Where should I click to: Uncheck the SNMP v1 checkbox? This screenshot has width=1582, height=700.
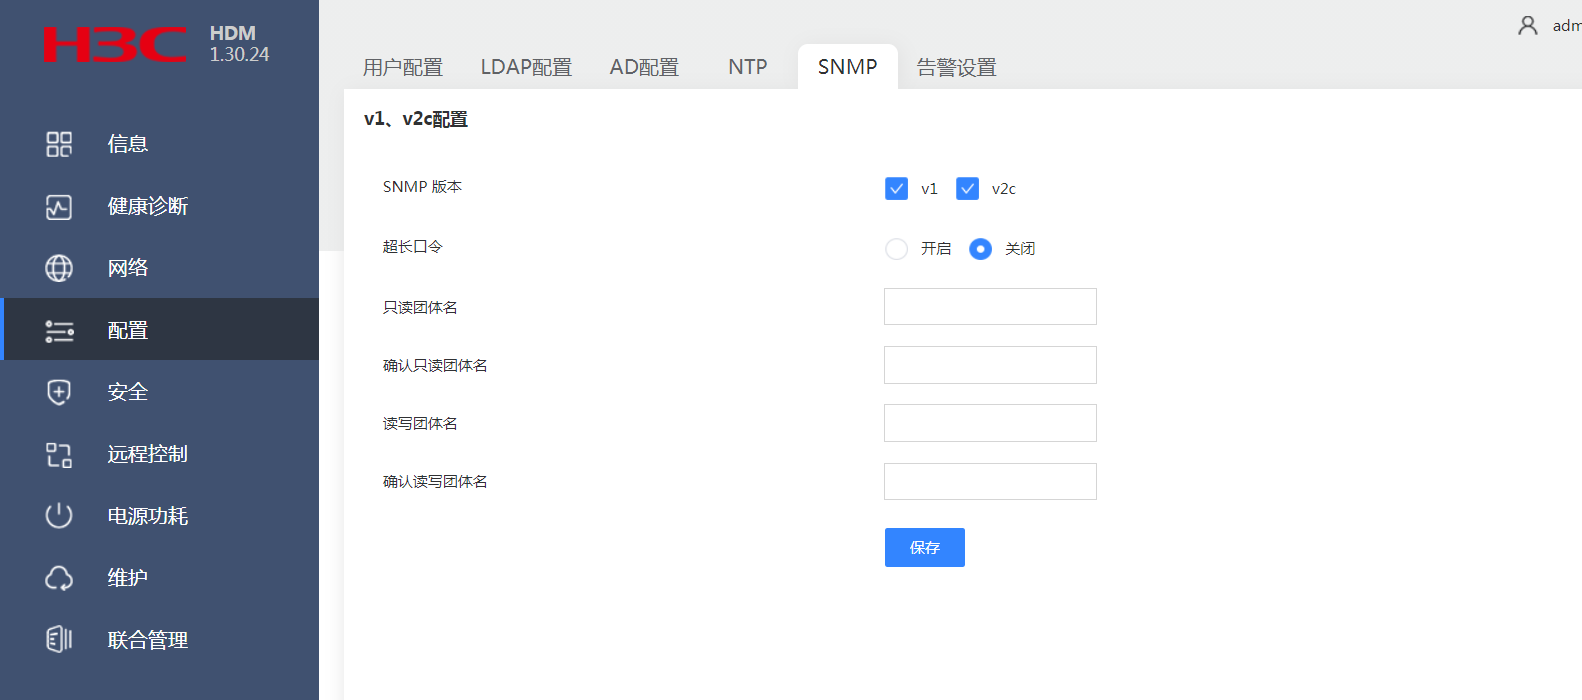pyautogui.click(x=896, y=189)
